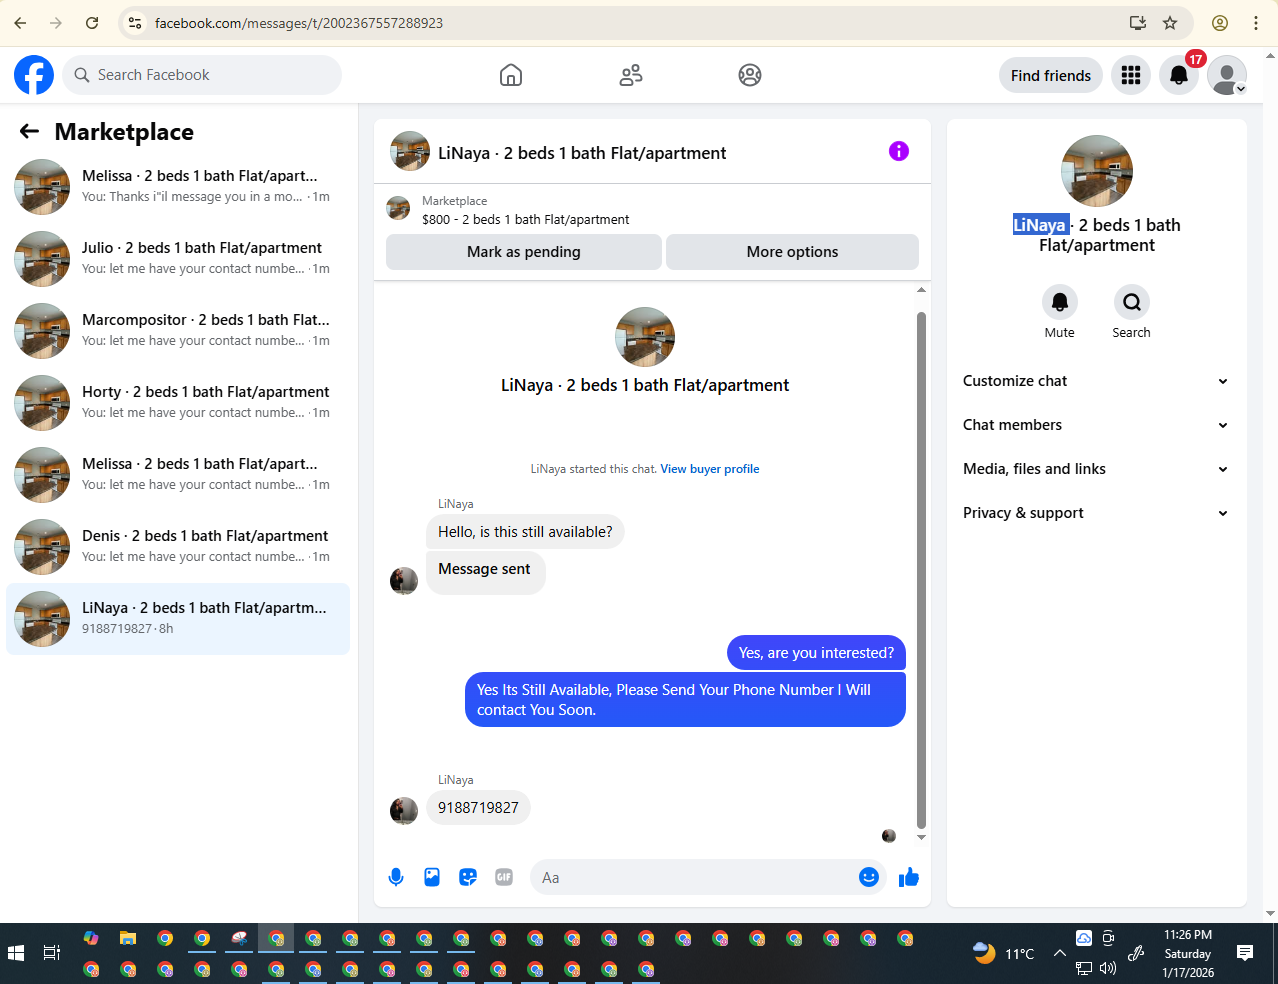Screen dimensions: 1278x984
Task: Open the emoji picker in message box
Action: 869,877
